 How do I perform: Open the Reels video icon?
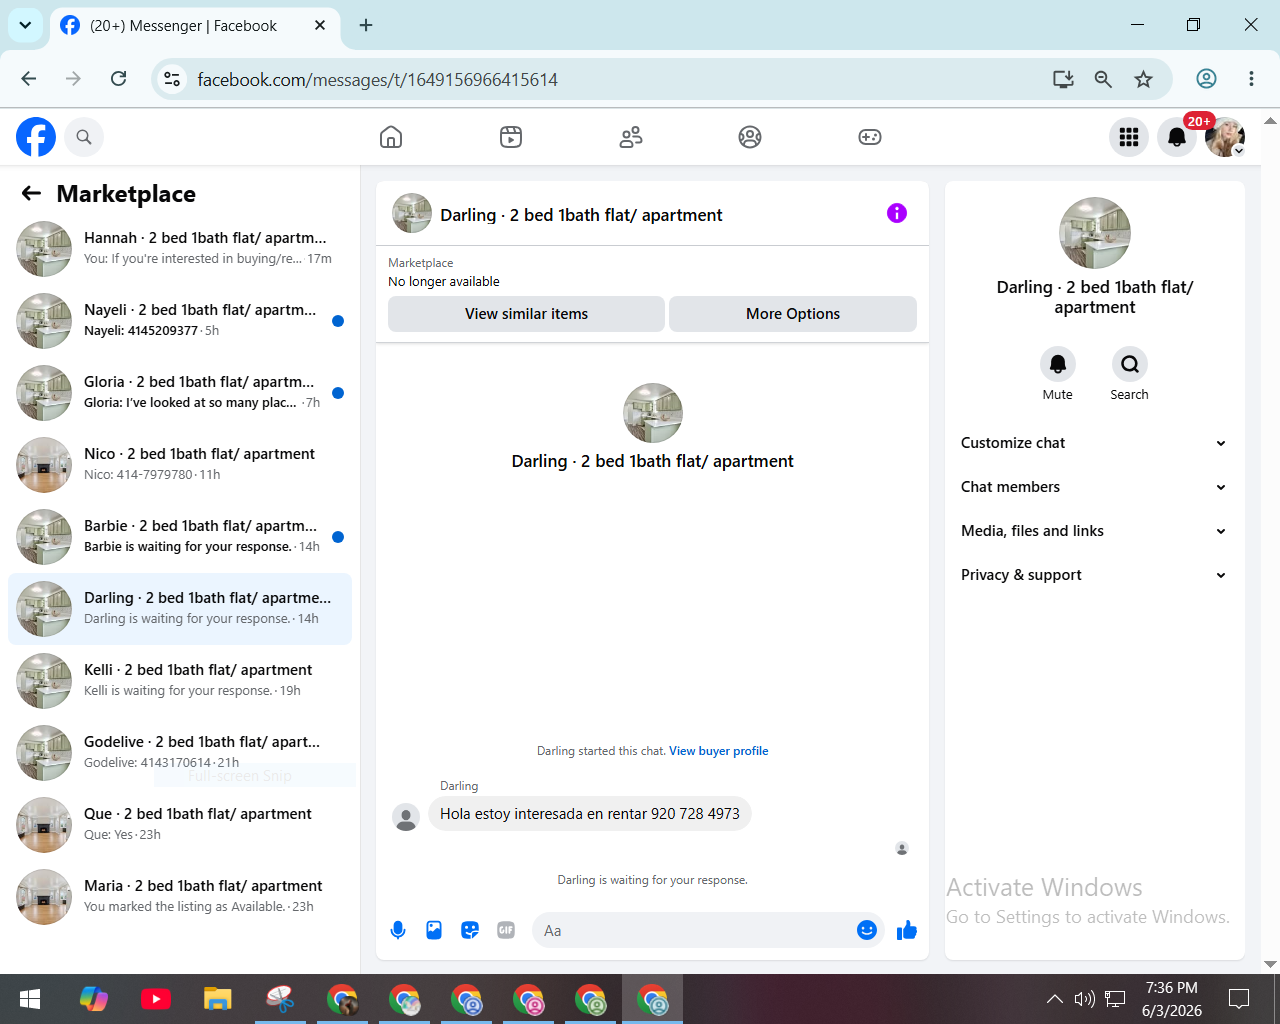tap(511, 137)
